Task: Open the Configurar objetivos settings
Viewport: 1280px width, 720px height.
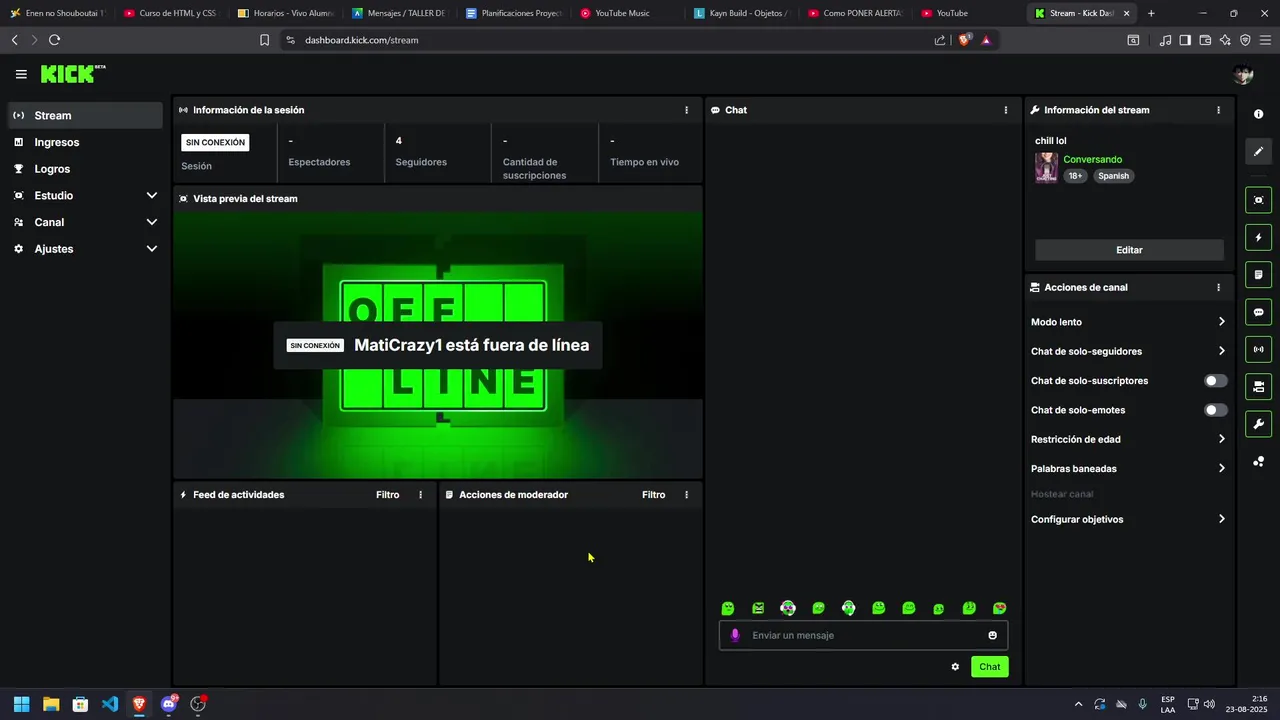Action: tap(1128, 519)
